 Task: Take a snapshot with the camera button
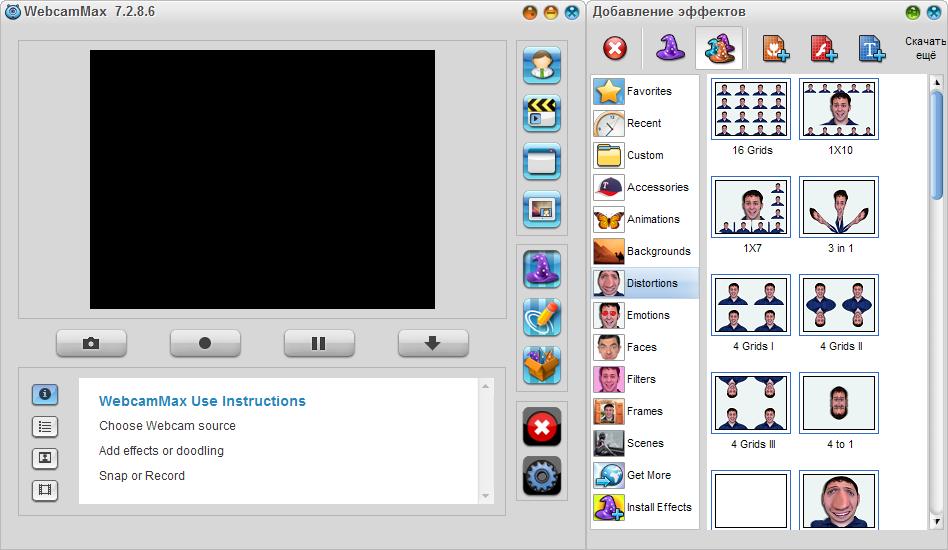tap(91, 343)
